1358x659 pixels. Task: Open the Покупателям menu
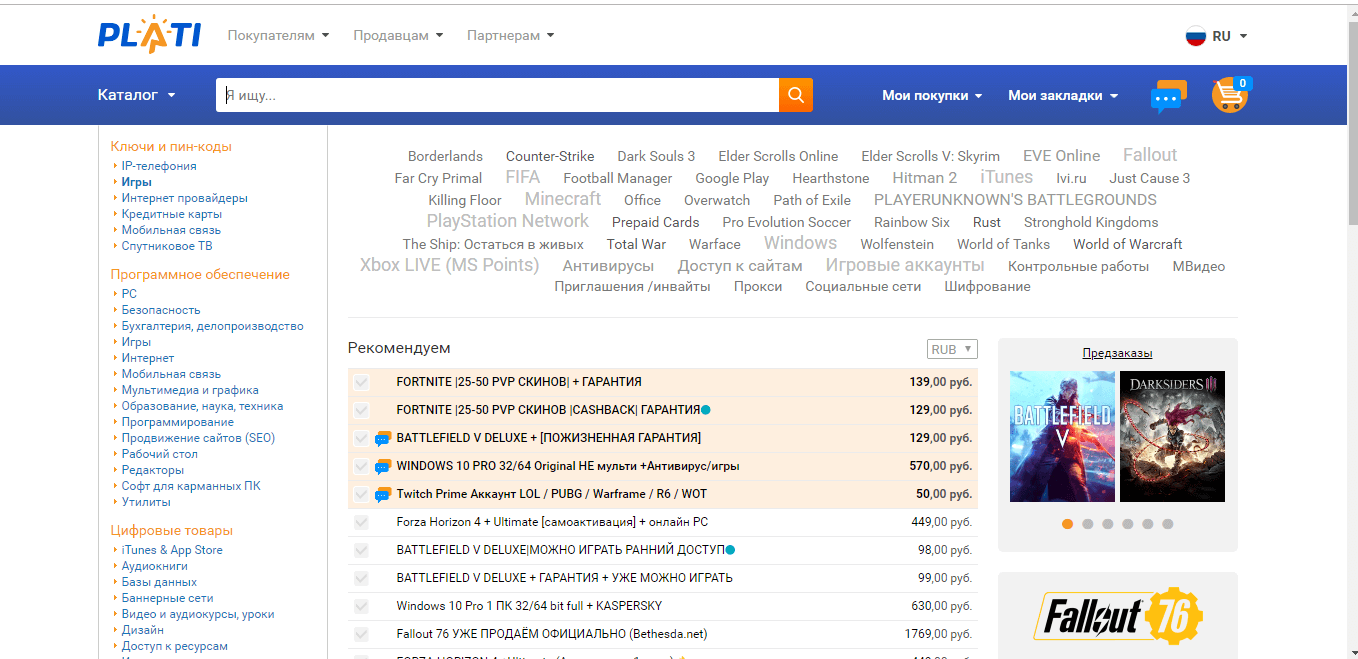pyautogui.click(x=278, y=36)
